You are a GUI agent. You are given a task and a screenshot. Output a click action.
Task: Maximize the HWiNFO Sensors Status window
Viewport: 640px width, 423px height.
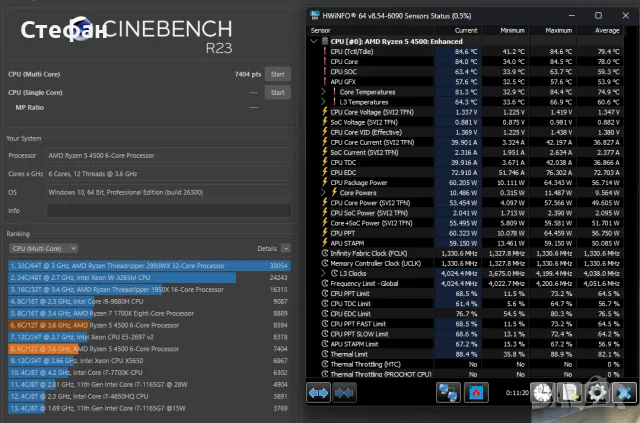(598, 16)
